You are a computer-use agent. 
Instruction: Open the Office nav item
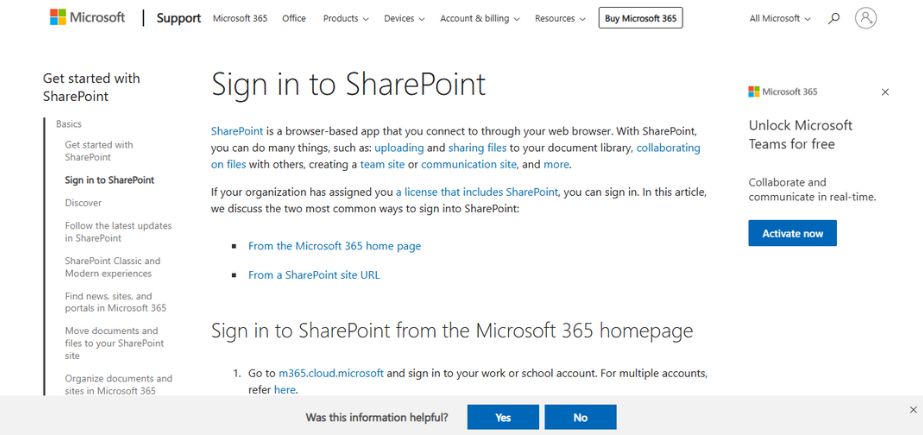(x=294, y=19)
